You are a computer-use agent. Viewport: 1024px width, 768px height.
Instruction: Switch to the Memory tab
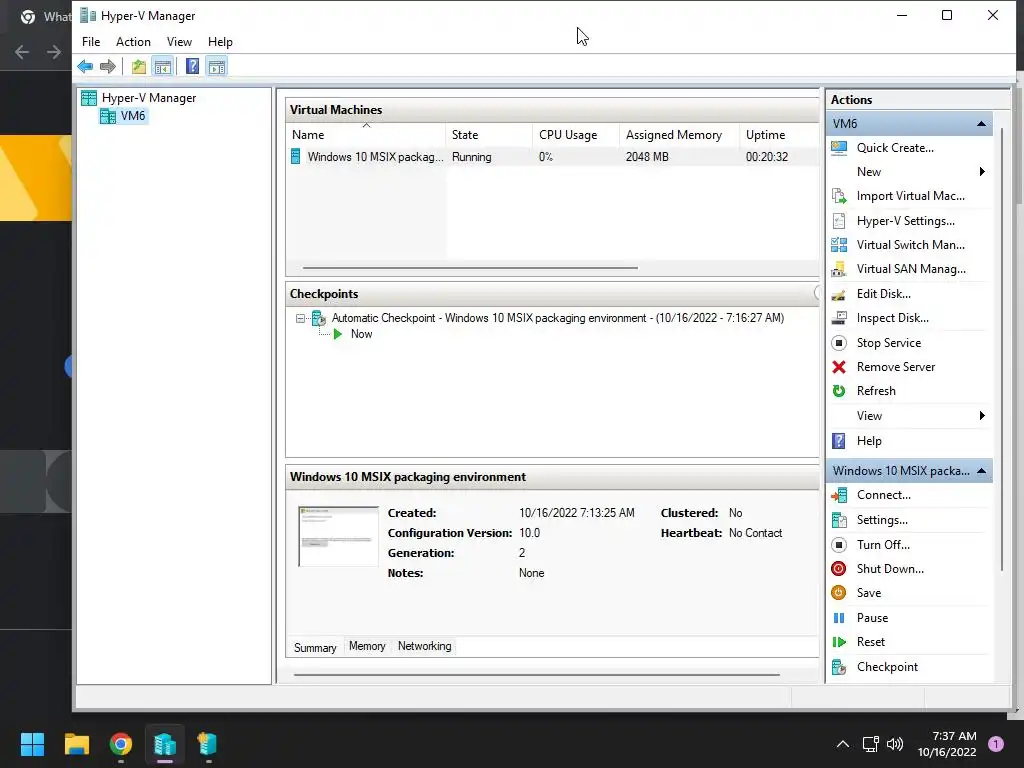367,646
